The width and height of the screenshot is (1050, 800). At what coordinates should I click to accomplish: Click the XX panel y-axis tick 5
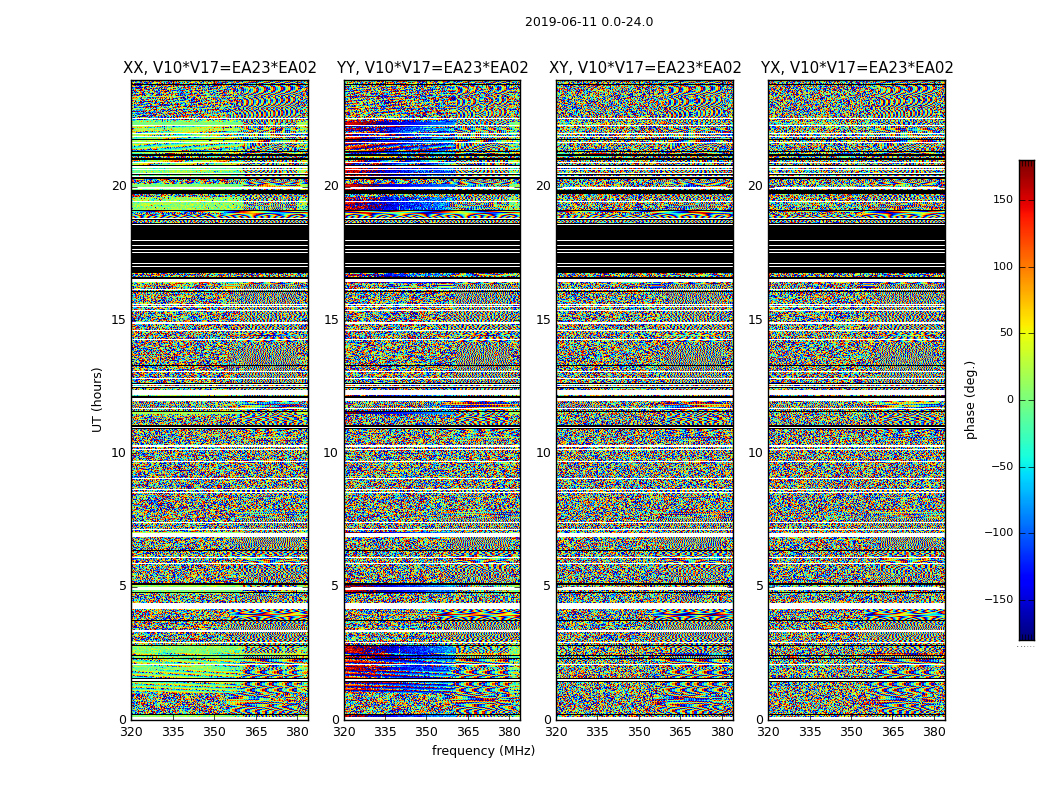click(123, 586)
